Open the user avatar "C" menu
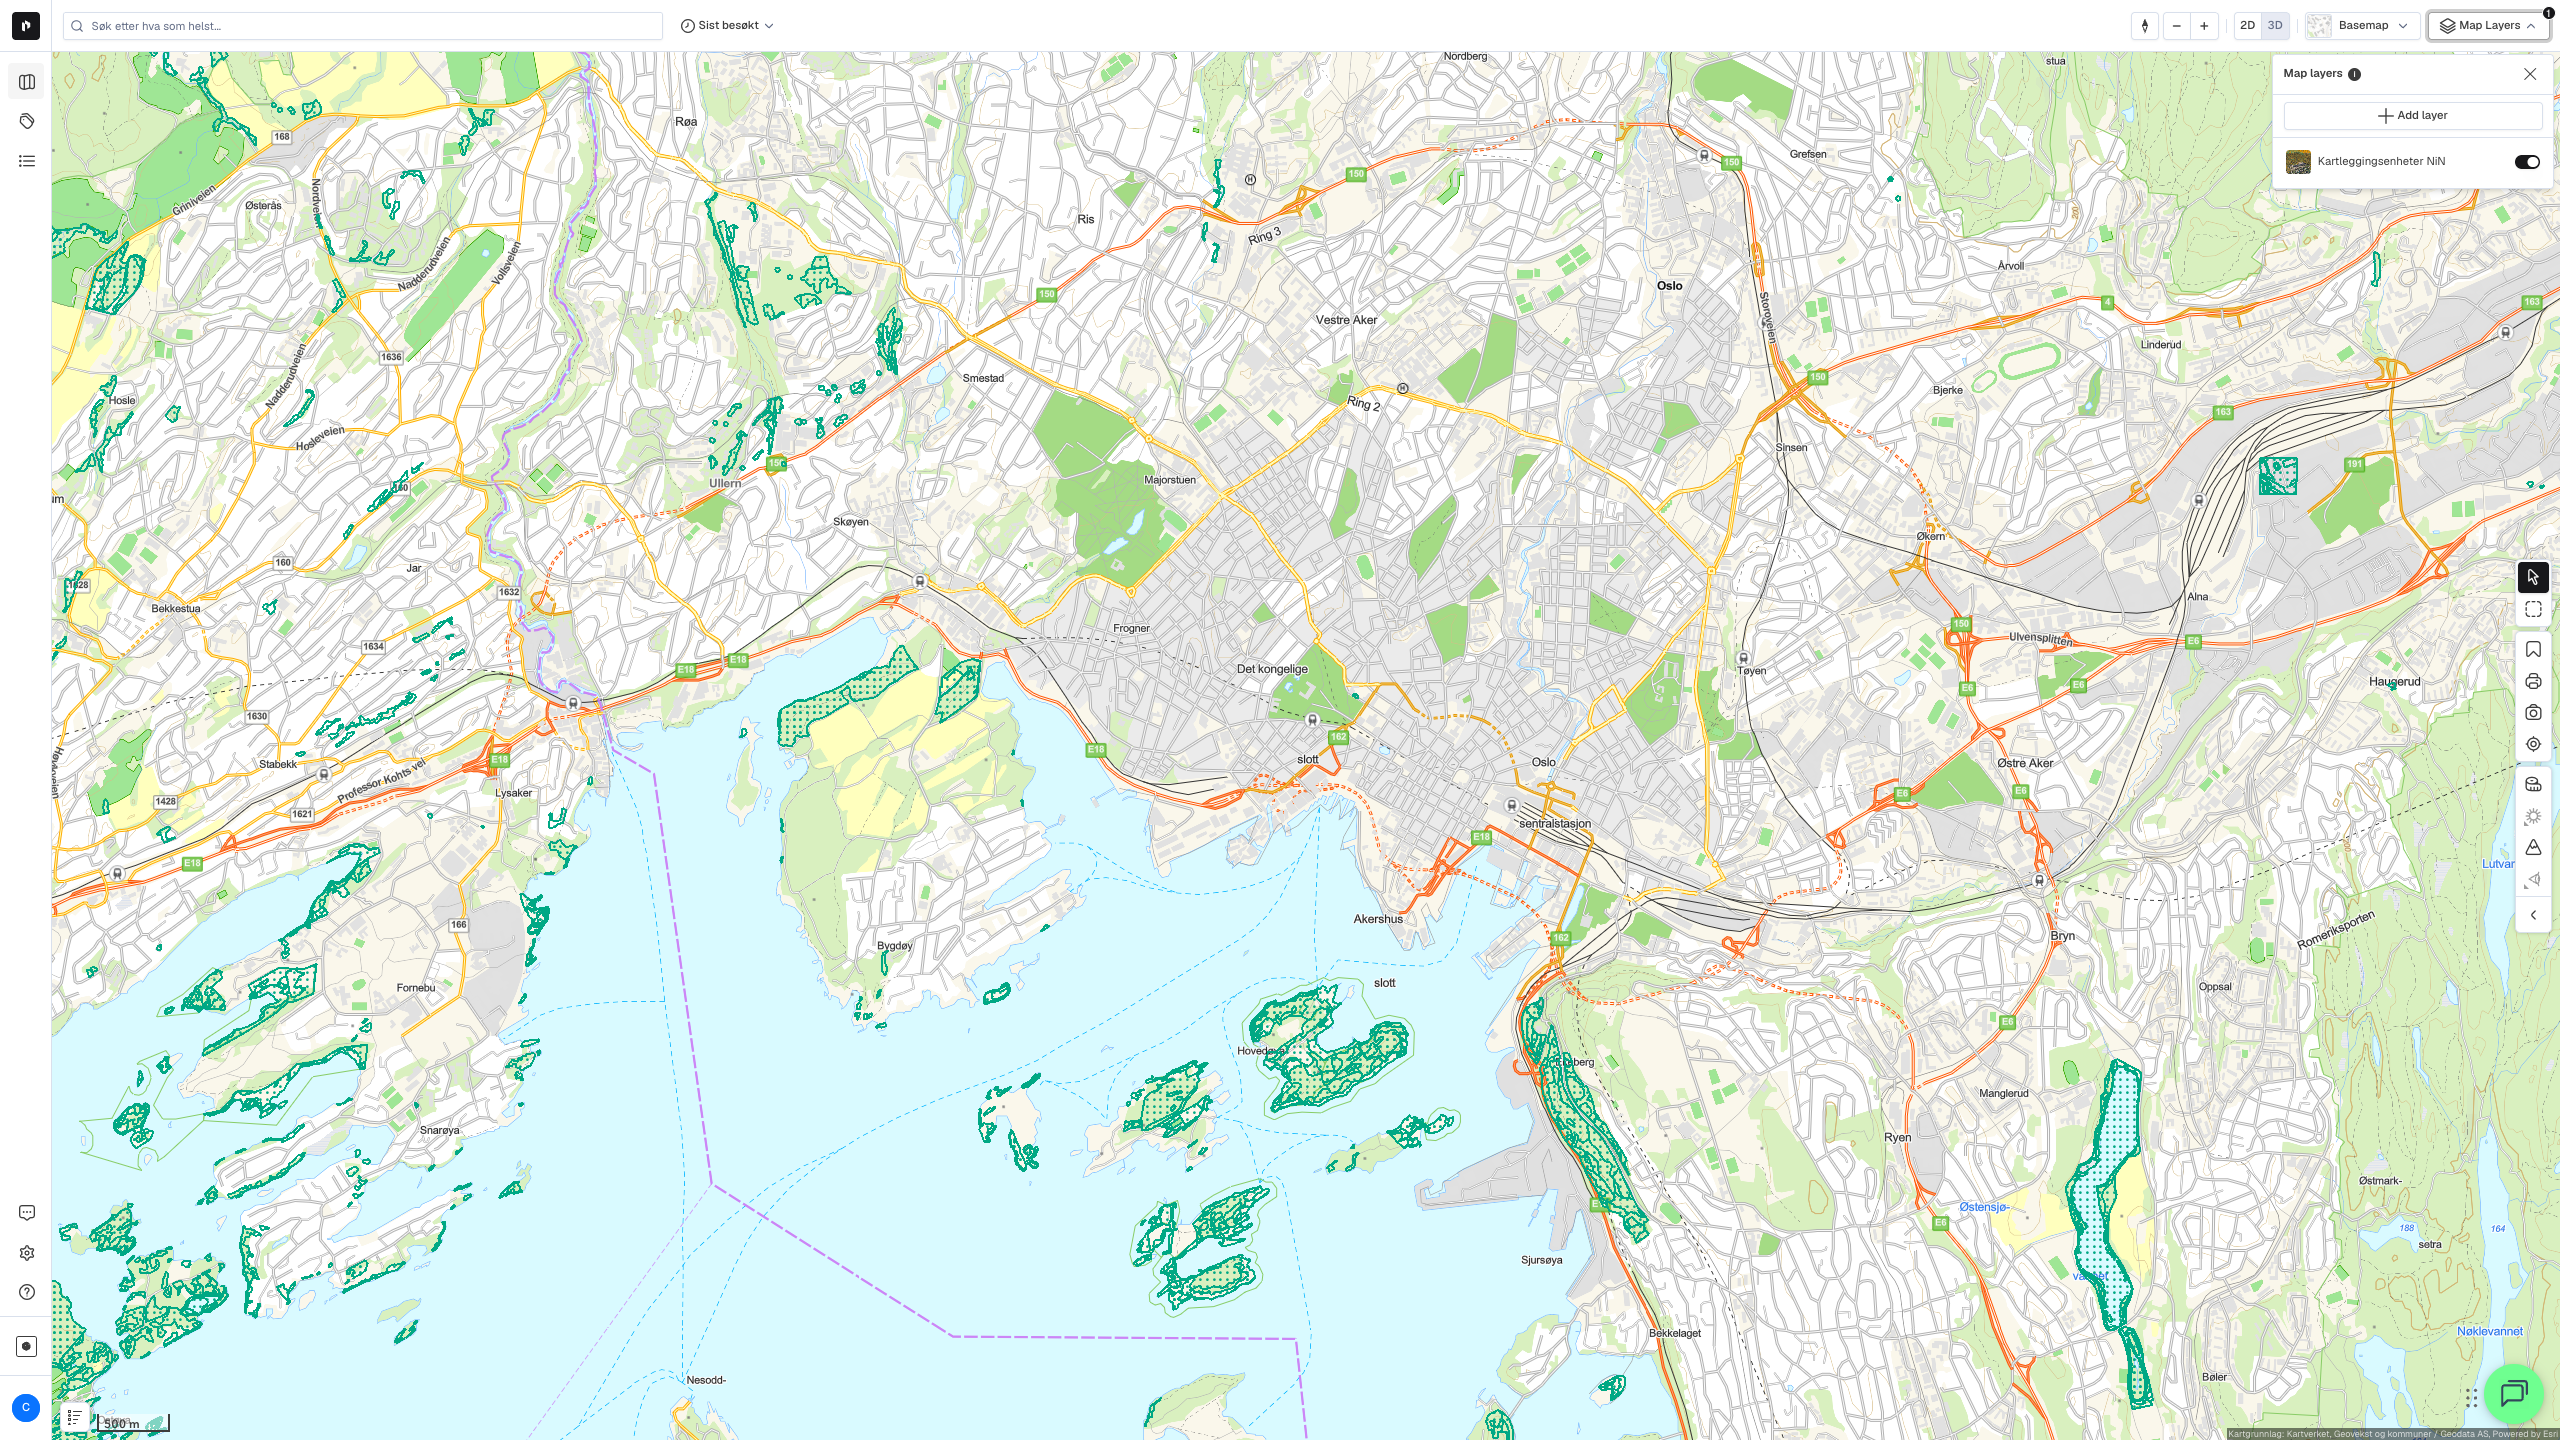This screenshot has width=2560, height=1440. point(26,1408)
